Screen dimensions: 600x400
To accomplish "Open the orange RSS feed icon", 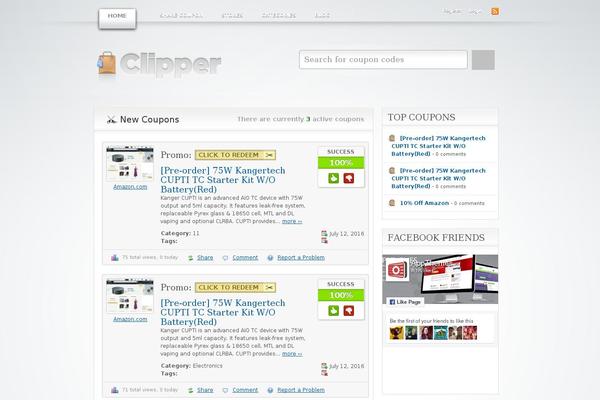I will pos(495,11).
